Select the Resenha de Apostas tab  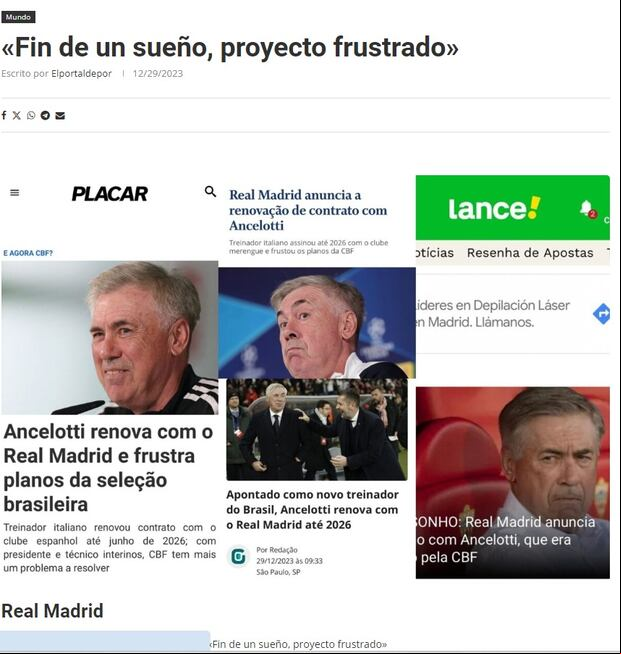click(x=530, y=253)
